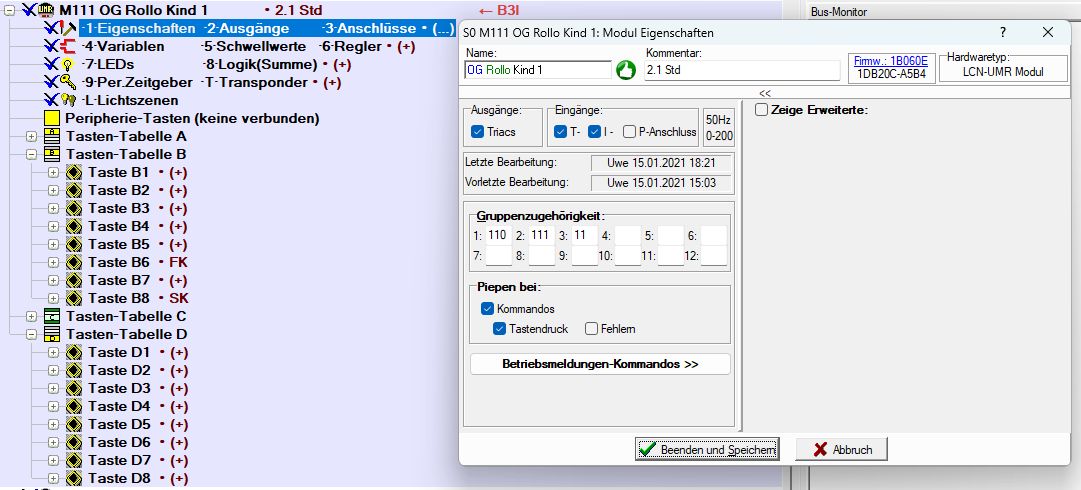Expand the Taste B1 tree entry
Viewport: 1081px width, 490px height.
tap(53, 172)
